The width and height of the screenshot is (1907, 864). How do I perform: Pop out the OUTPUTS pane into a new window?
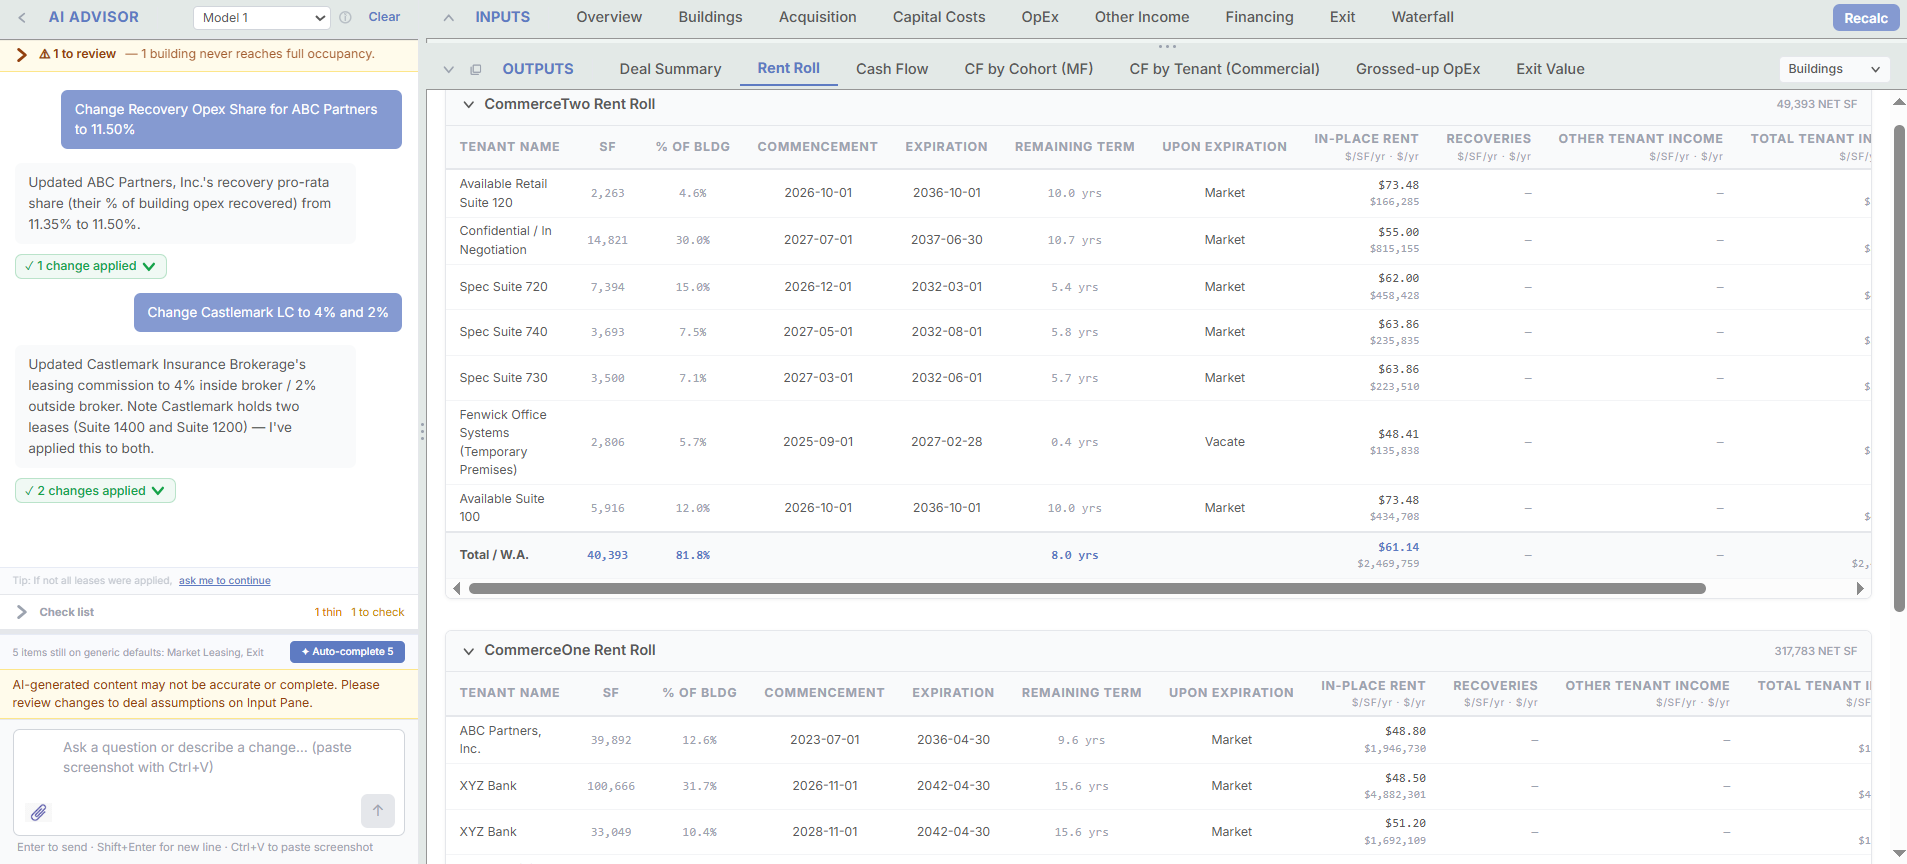(476, 69)
